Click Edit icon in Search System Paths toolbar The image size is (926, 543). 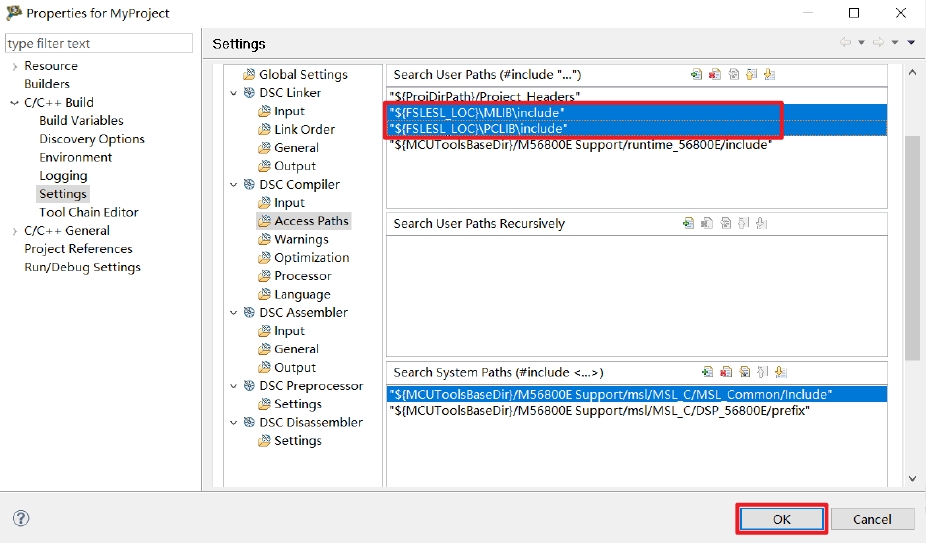(744, 372)
